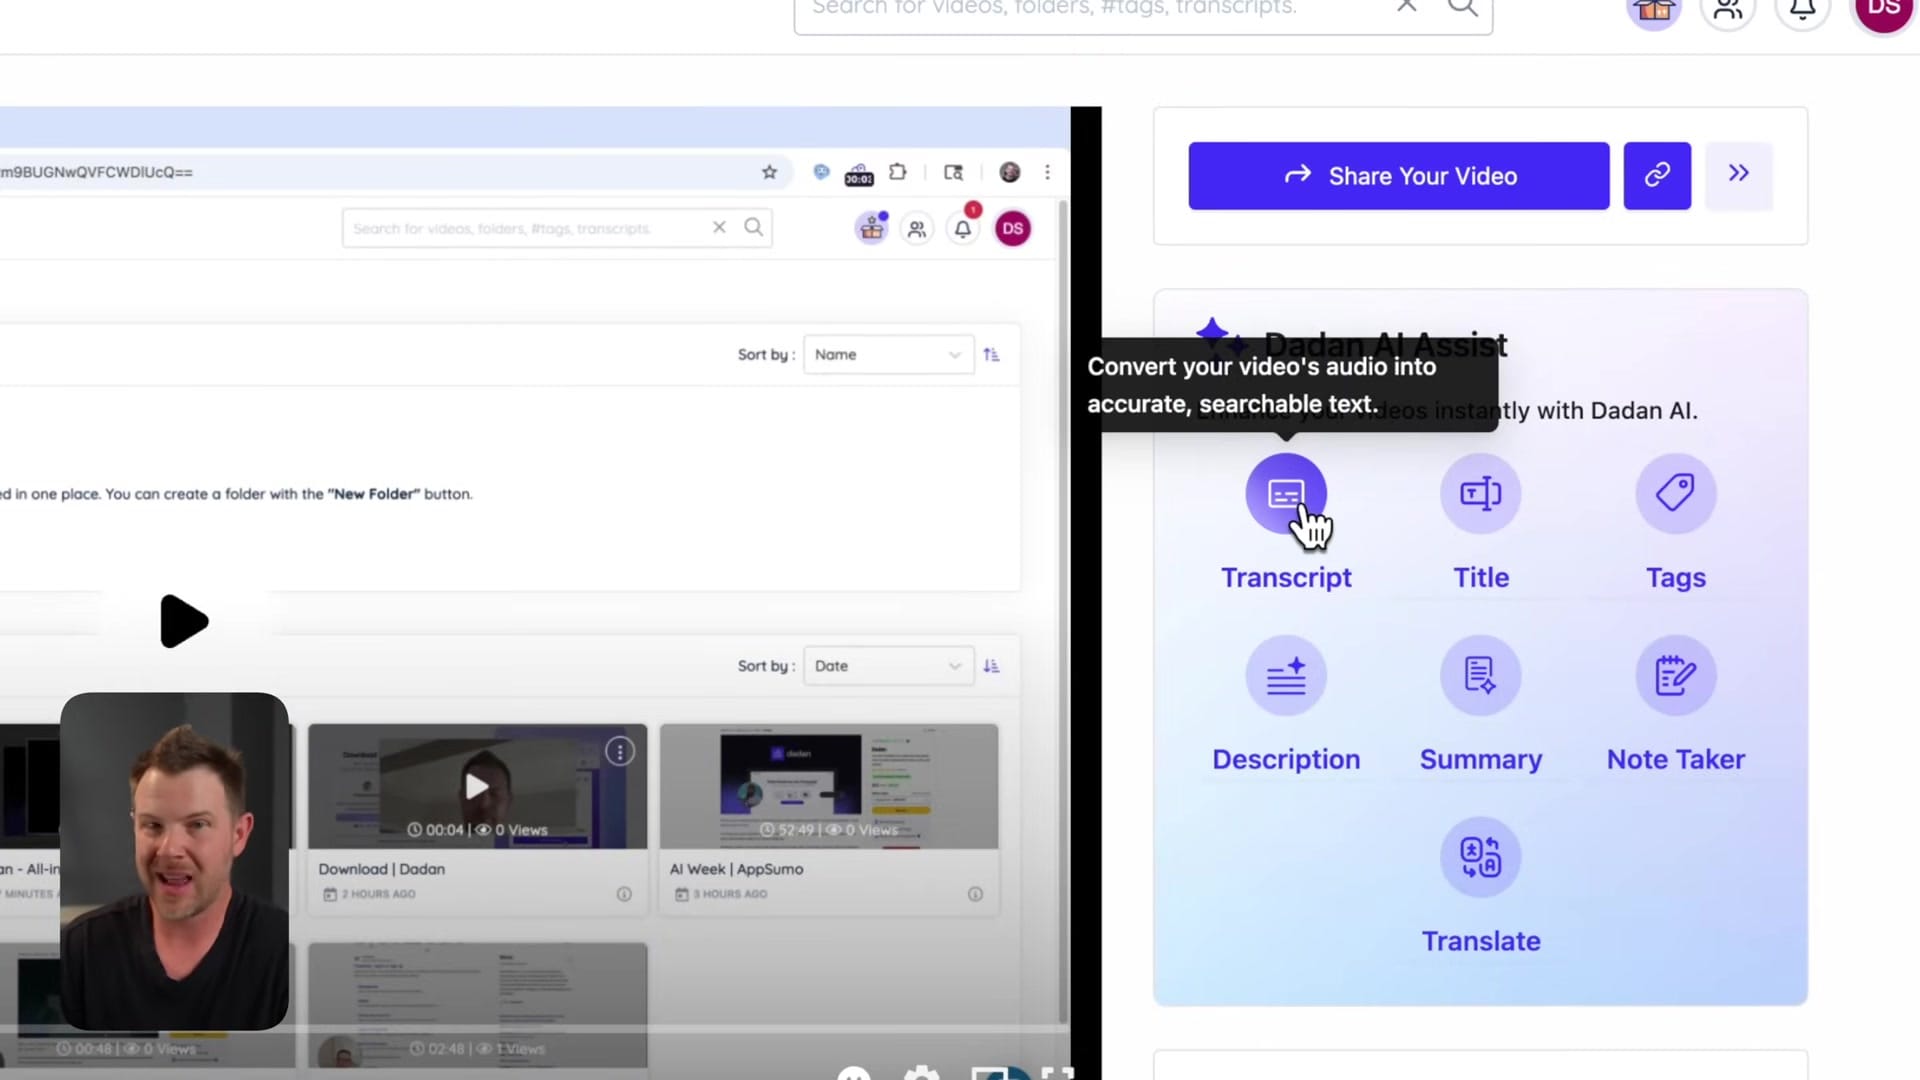Open Sort by Date dropdown in recording
1920x1080 pixels.
888,666
